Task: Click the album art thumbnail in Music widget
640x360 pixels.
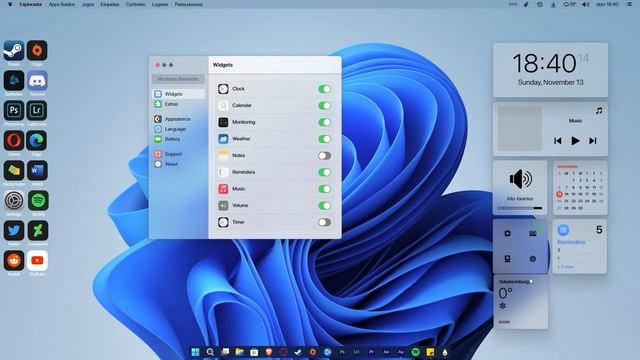Action: [520, 129]
